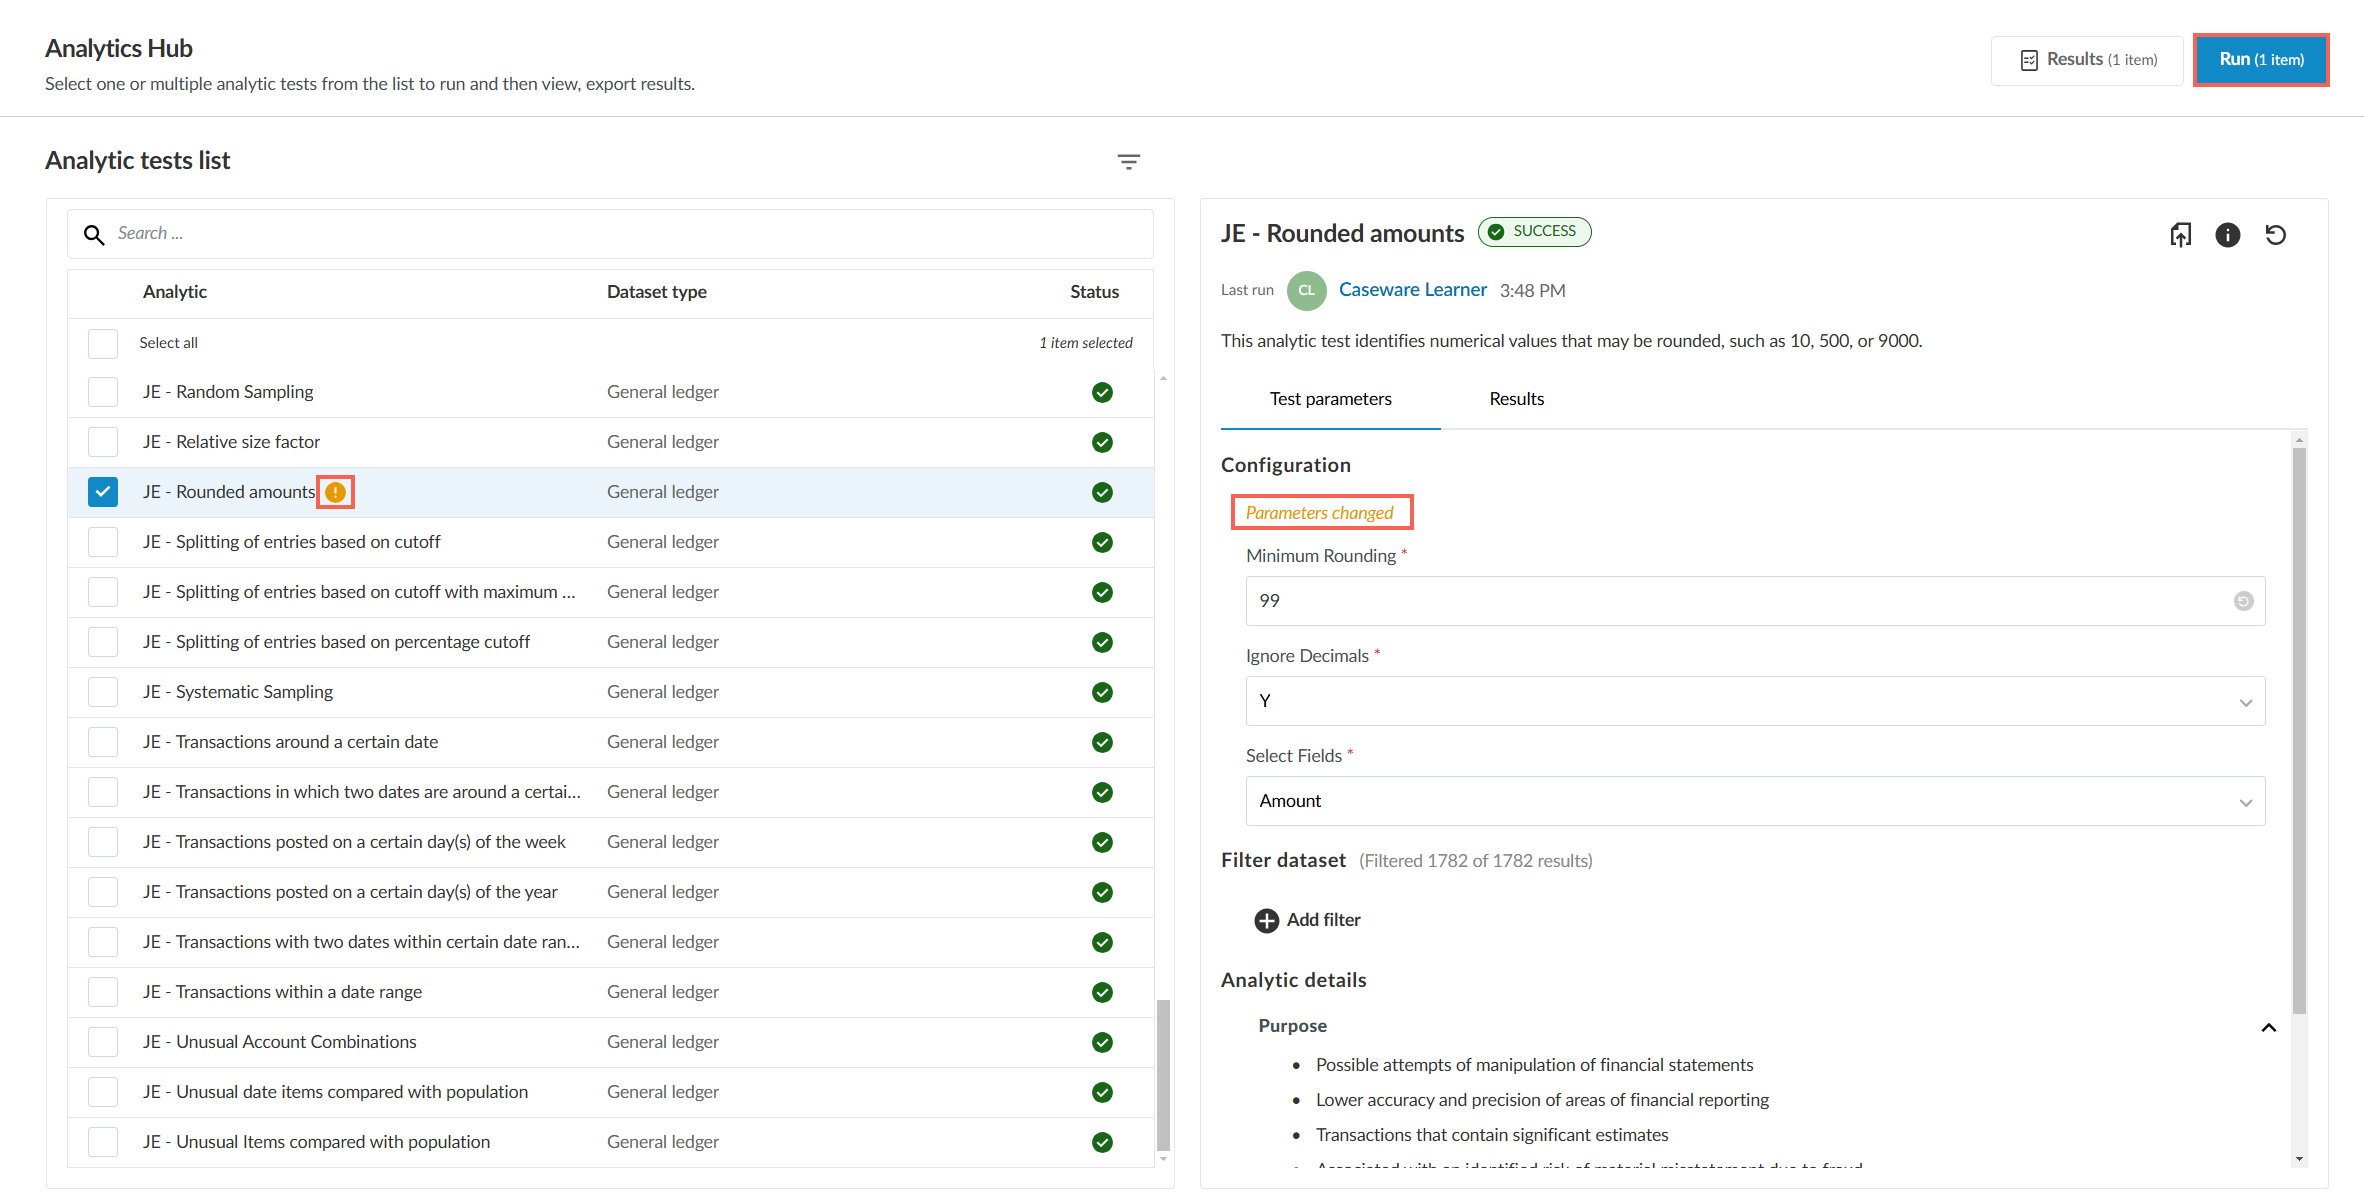The width and height of the screenshot is (2364, 1195).
Task: Open the Select Fields Amount dropdown
Action: click(1755, 801)
